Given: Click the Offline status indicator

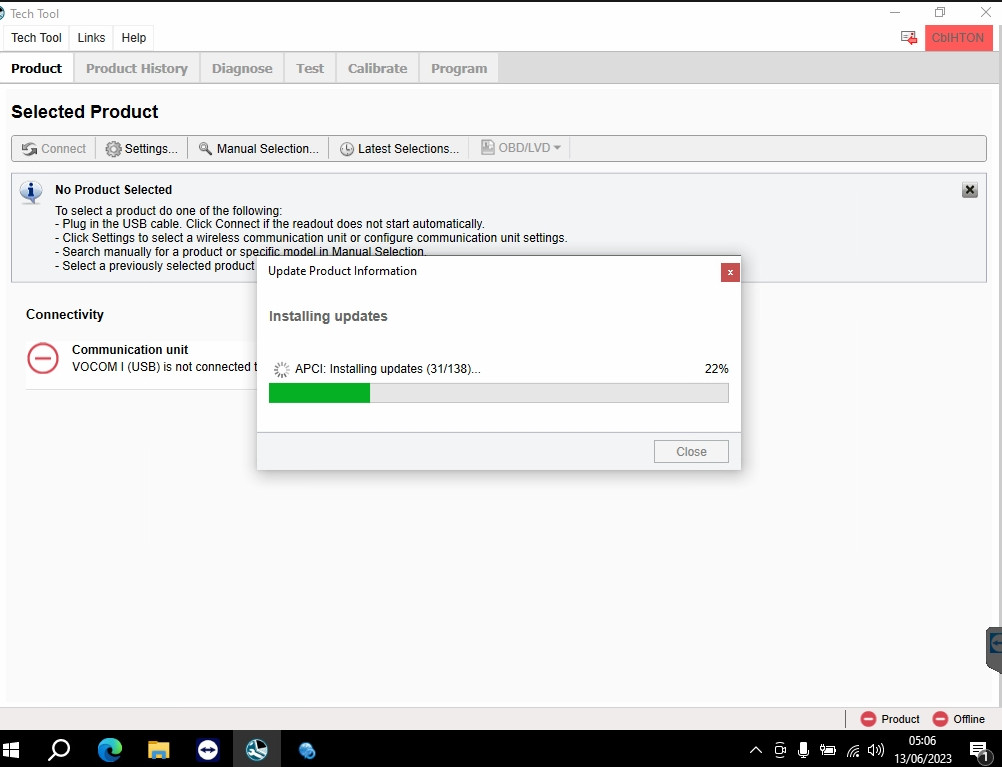Looking at the screenshot, I should (x=959, y=719).
